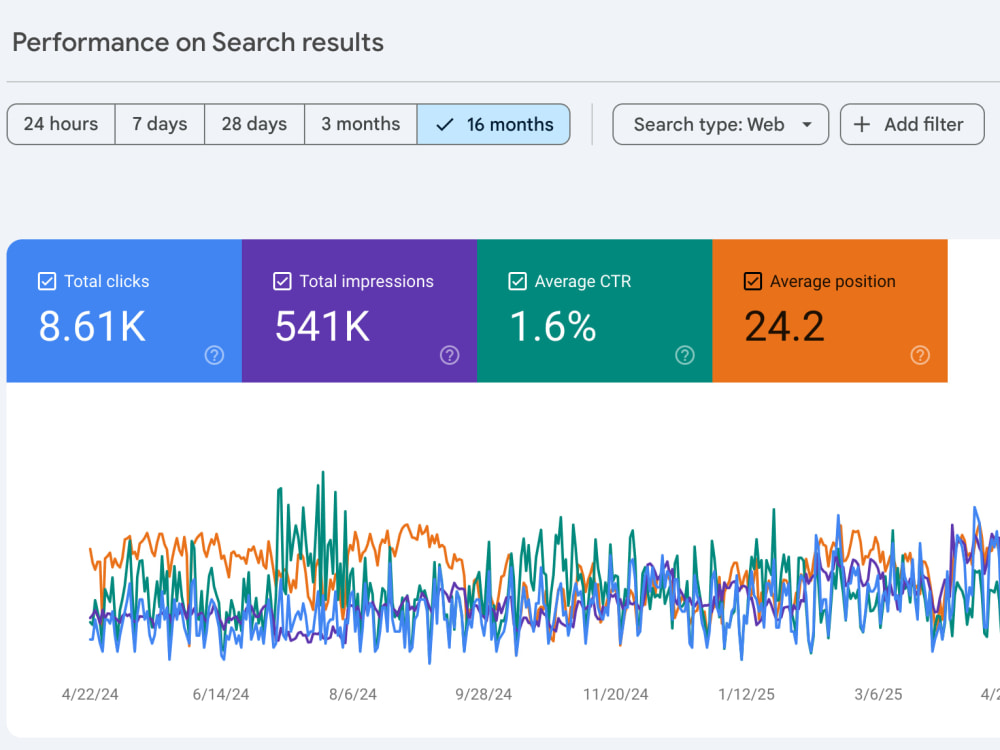
Task: Uncheck the Average CTR checkbox
Action: 517,281
